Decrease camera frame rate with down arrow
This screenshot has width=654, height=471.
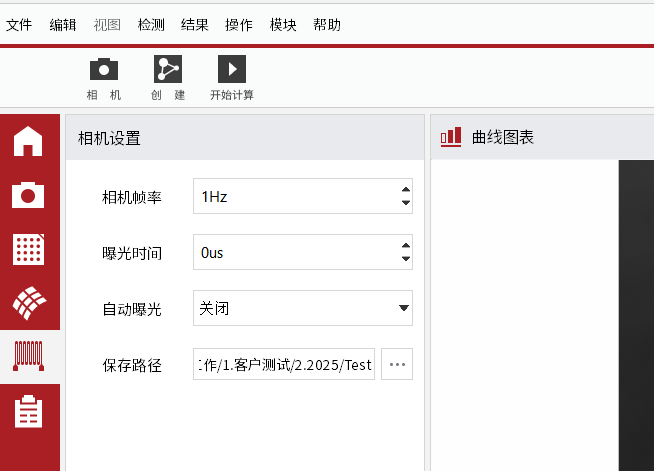pyautogui.click(x=405, y=203)
